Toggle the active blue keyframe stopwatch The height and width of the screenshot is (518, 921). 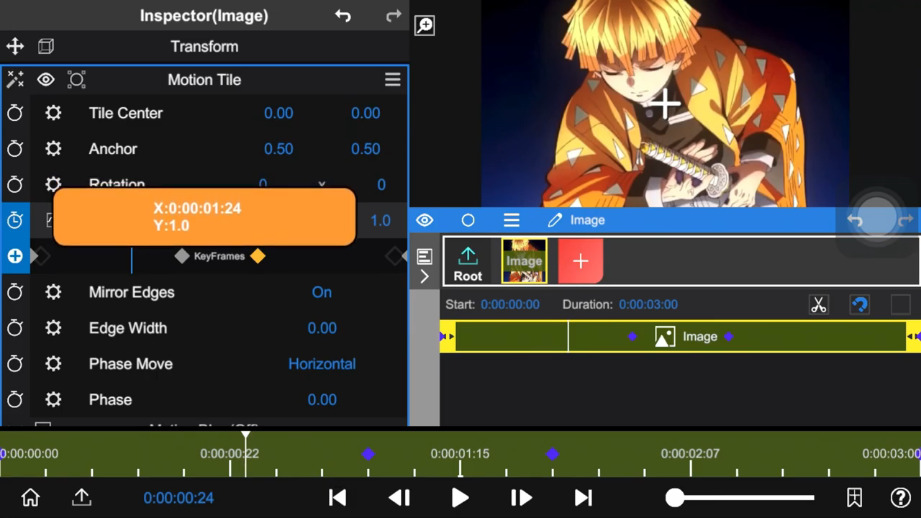click(15, 220)
